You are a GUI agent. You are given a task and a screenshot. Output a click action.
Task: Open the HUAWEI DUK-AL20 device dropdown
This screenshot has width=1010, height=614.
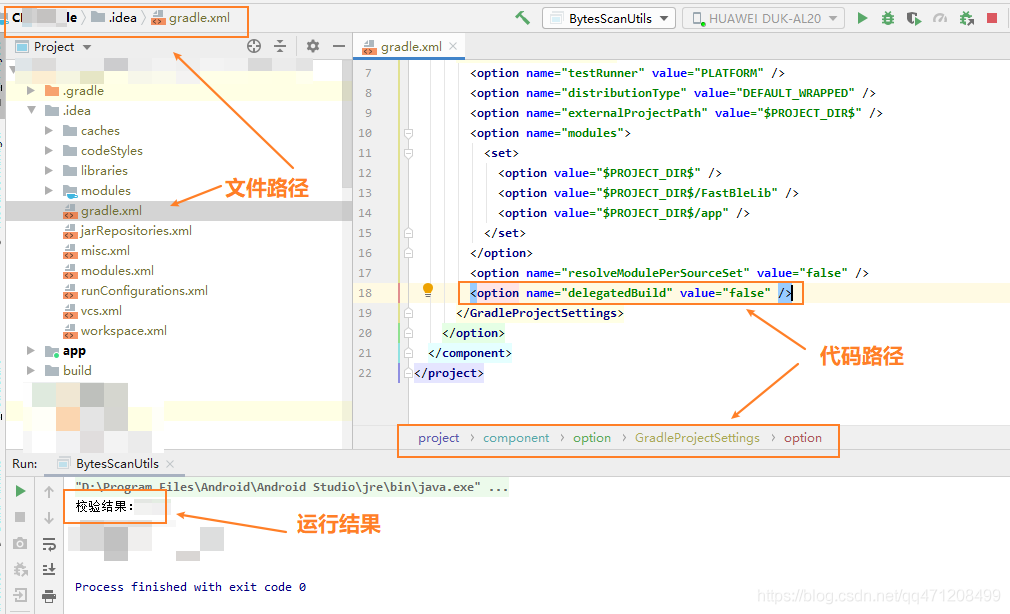pyautogui.click(x=762, y=17)
